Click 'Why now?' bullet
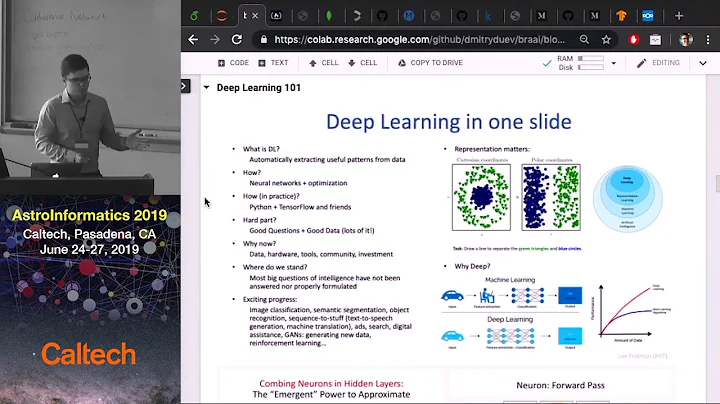720x404 pixels. click(259, 243)
